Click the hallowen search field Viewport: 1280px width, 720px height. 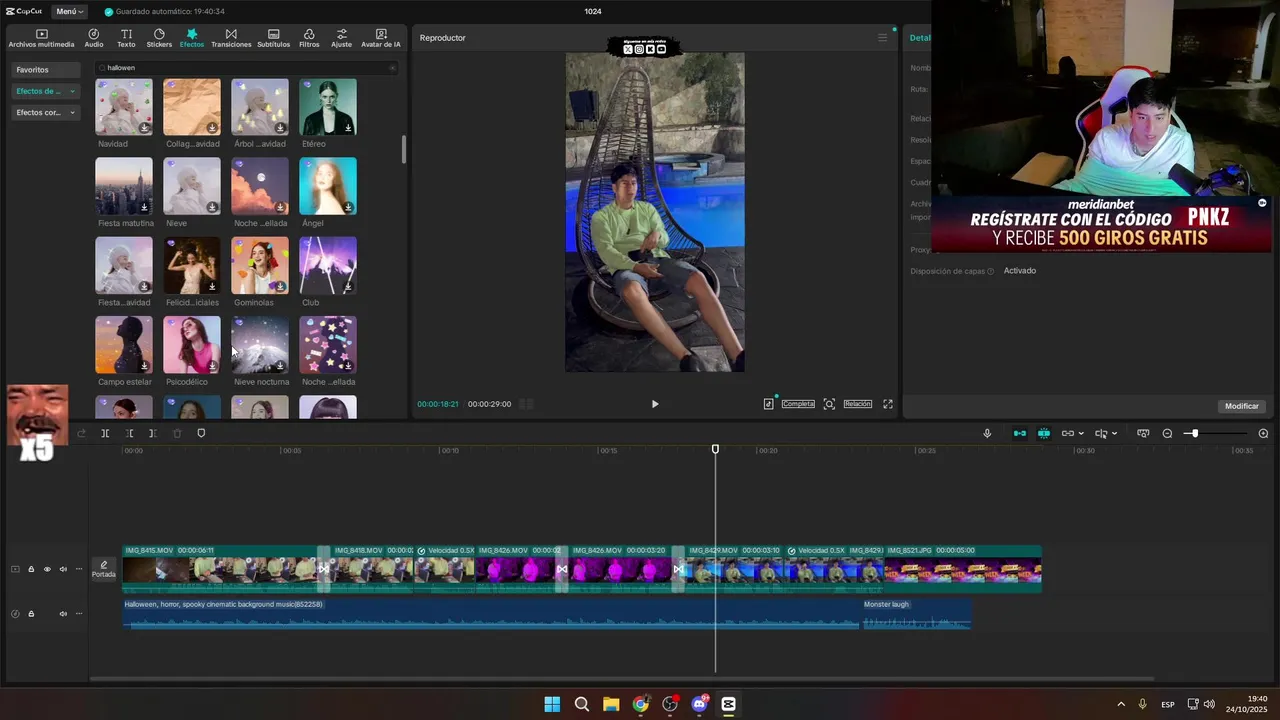246,68
